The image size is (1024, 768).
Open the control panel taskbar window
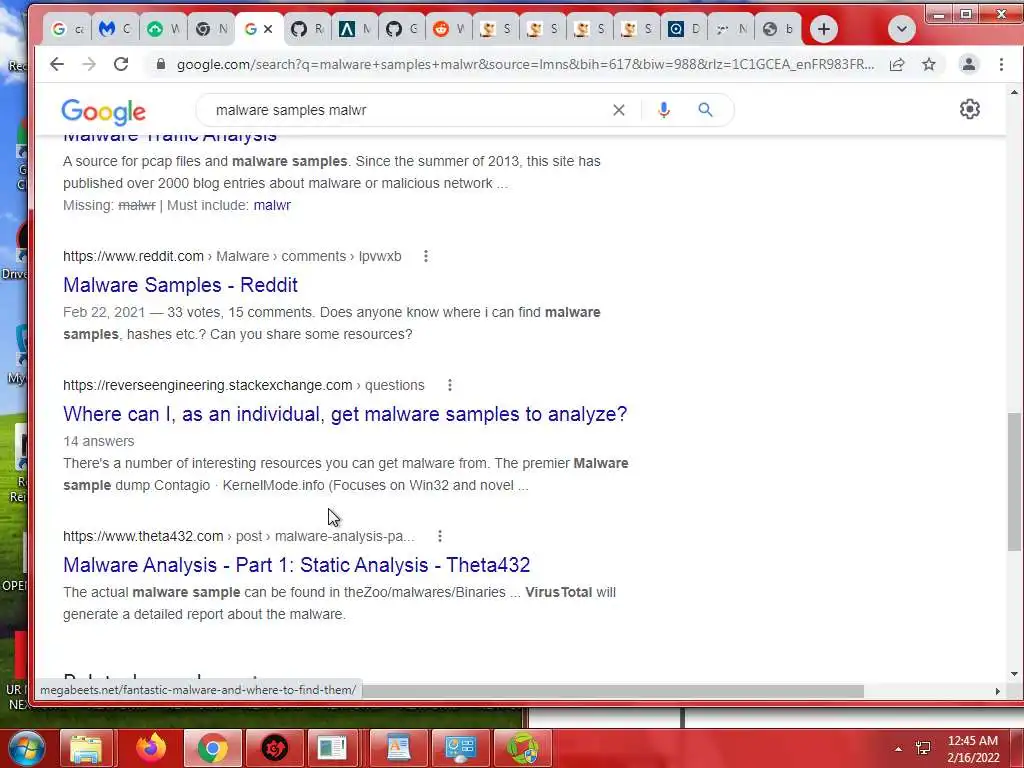(x=460, y=748)
